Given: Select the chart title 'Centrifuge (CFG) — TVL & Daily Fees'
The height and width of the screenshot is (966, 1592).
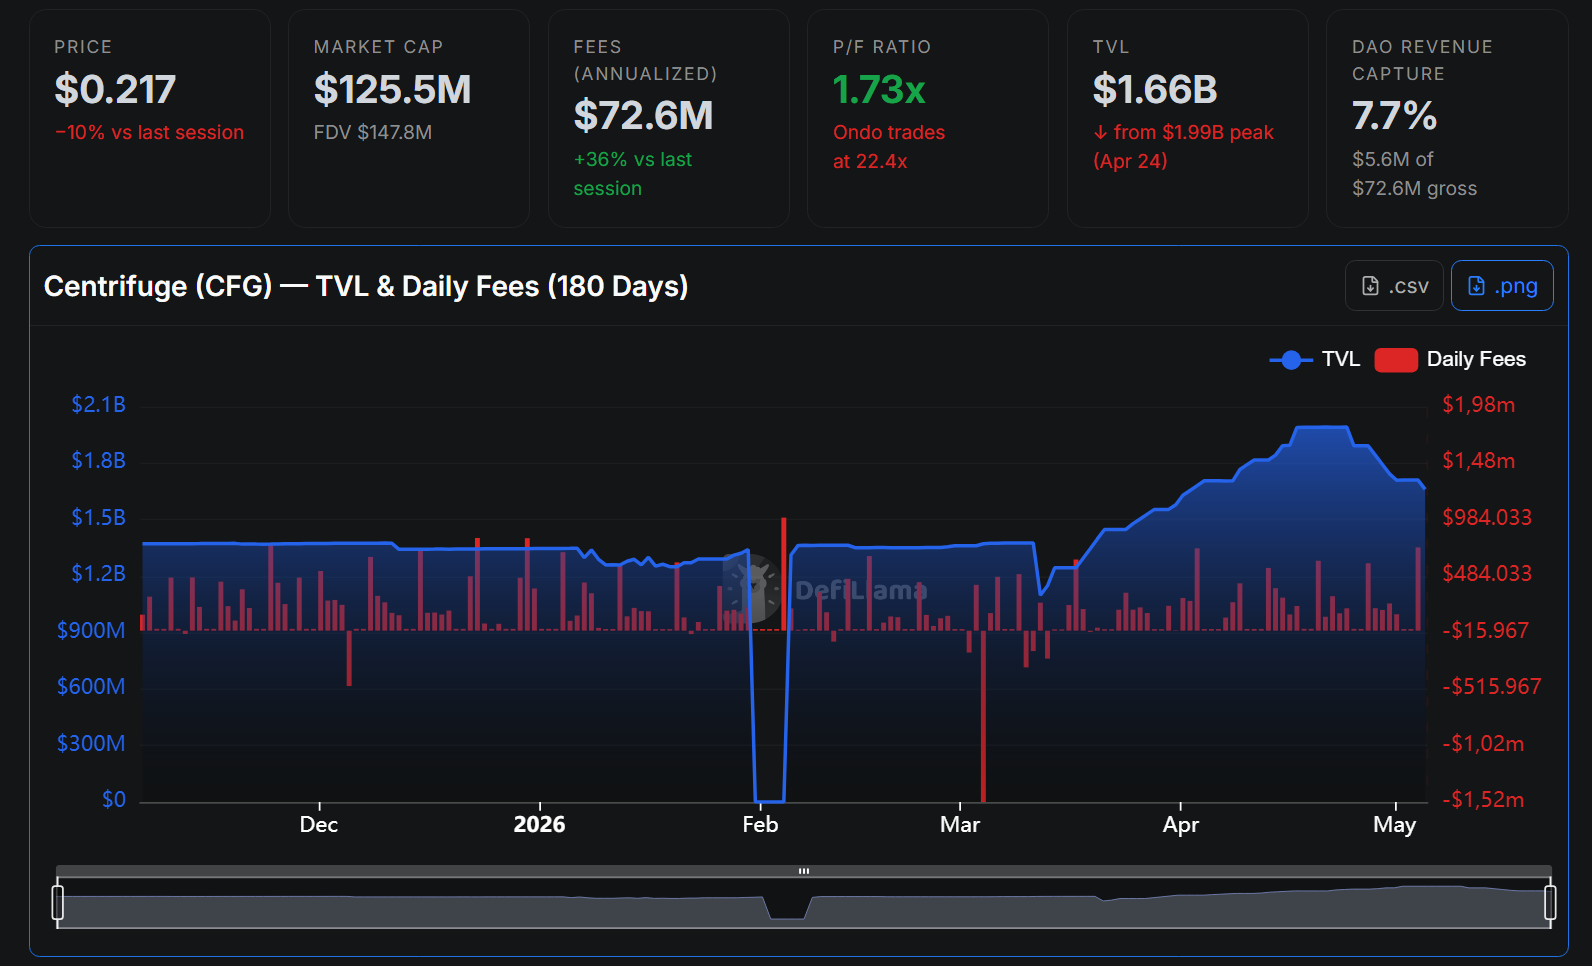Looking at the screenshot, I should pos(366,286).
